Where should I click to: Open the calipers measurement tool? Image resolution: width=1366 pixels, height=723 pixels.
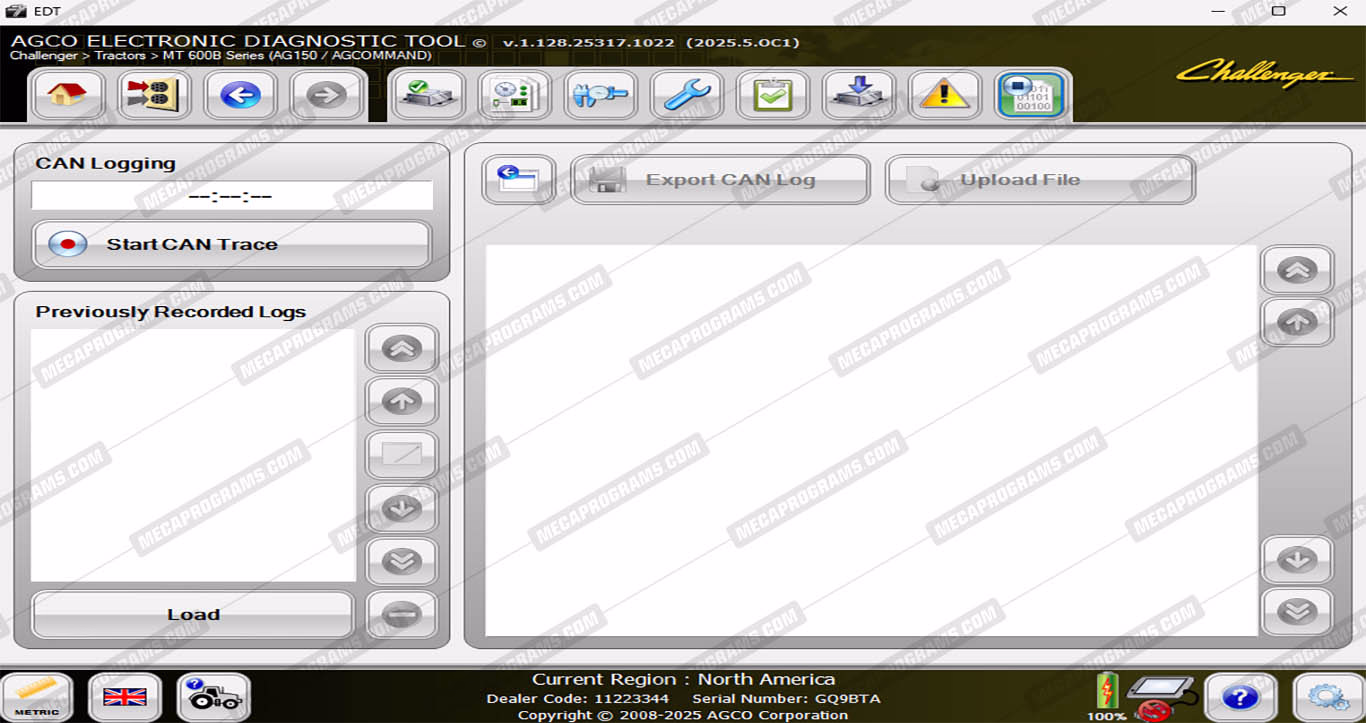point(600,95)
